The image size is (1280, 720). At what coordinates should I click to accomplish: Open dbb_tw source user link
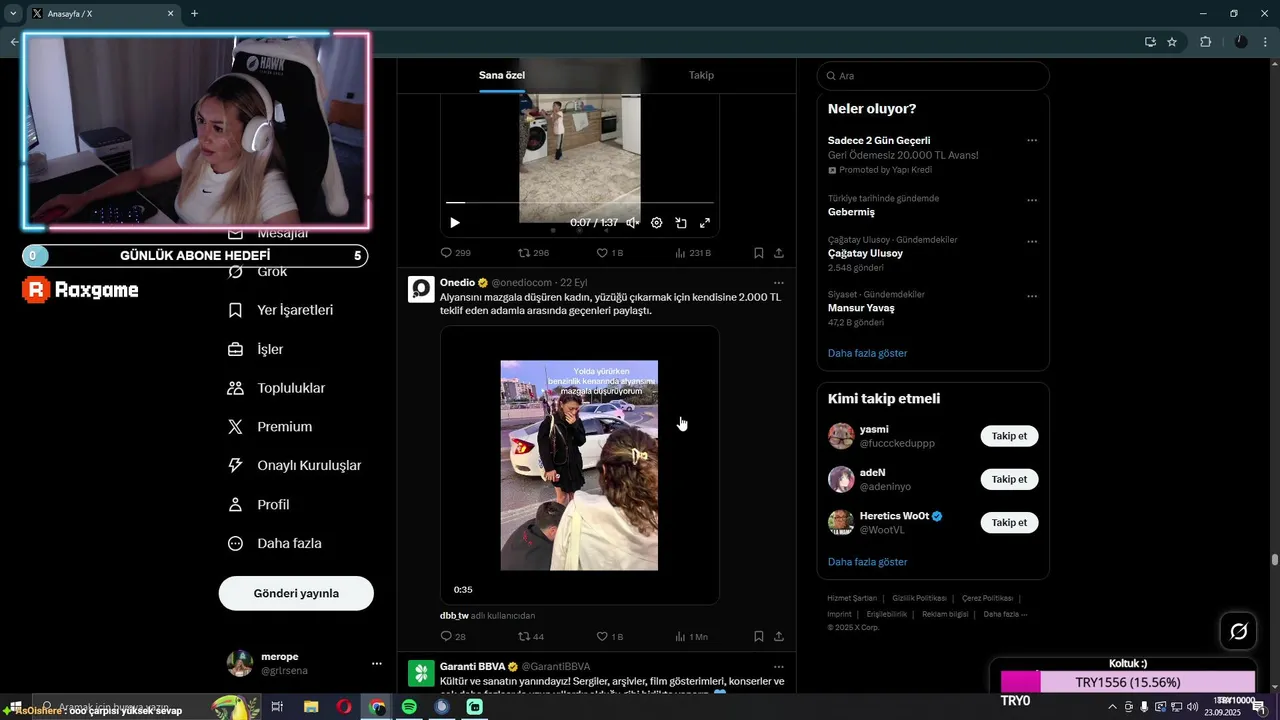tap(454, 615)
